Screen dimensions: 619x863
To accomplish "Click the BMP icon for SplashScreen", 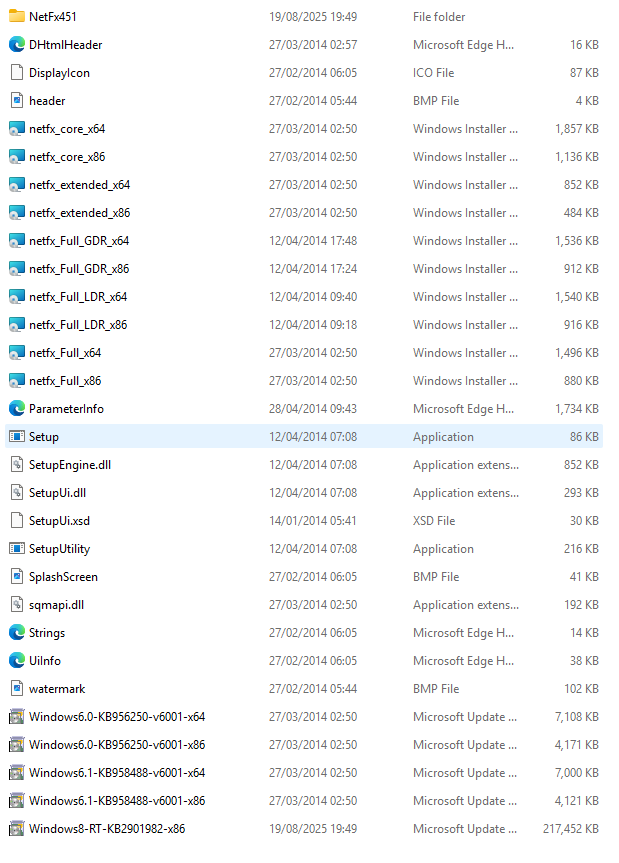I will pyautogui.click(x=17, y=577).
